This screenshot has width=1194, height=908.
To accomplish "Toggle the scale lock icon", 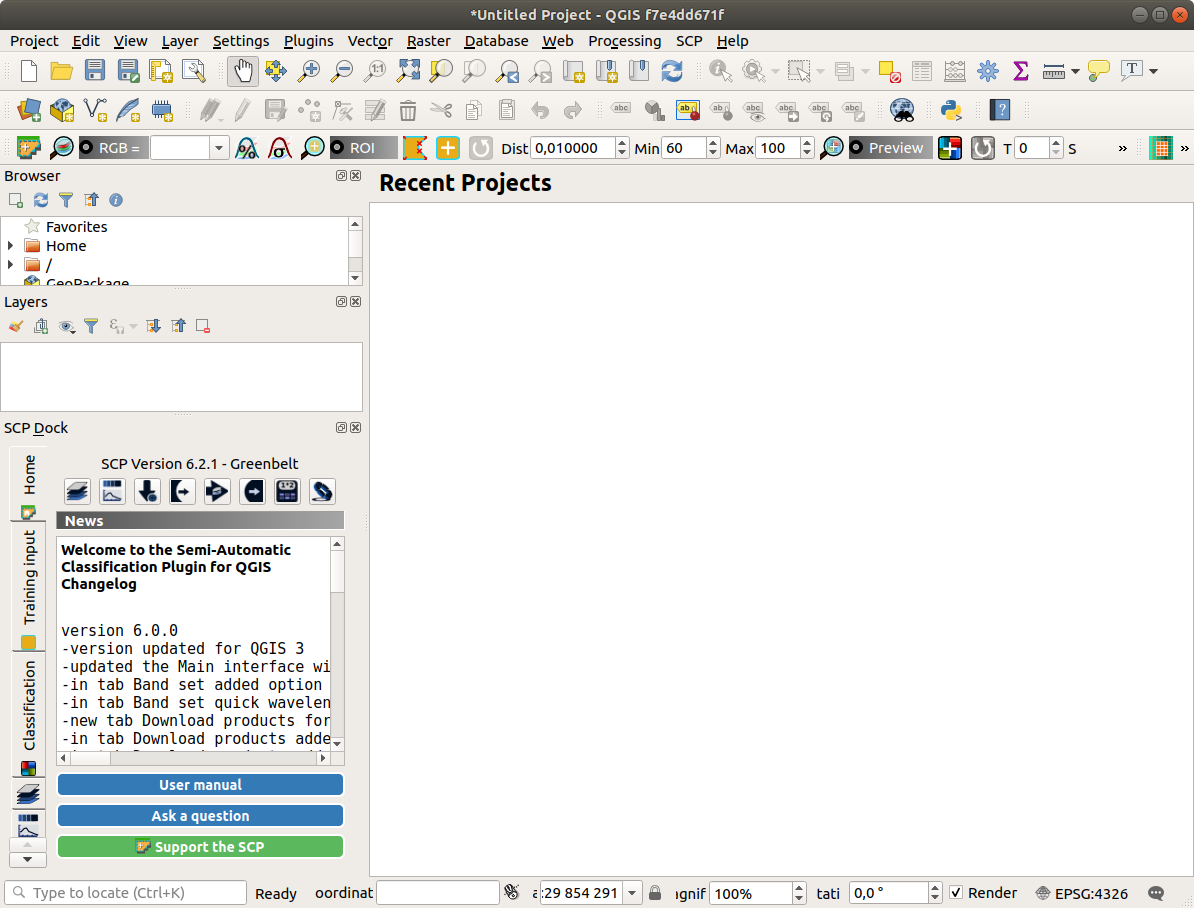I will pos(655,893).
